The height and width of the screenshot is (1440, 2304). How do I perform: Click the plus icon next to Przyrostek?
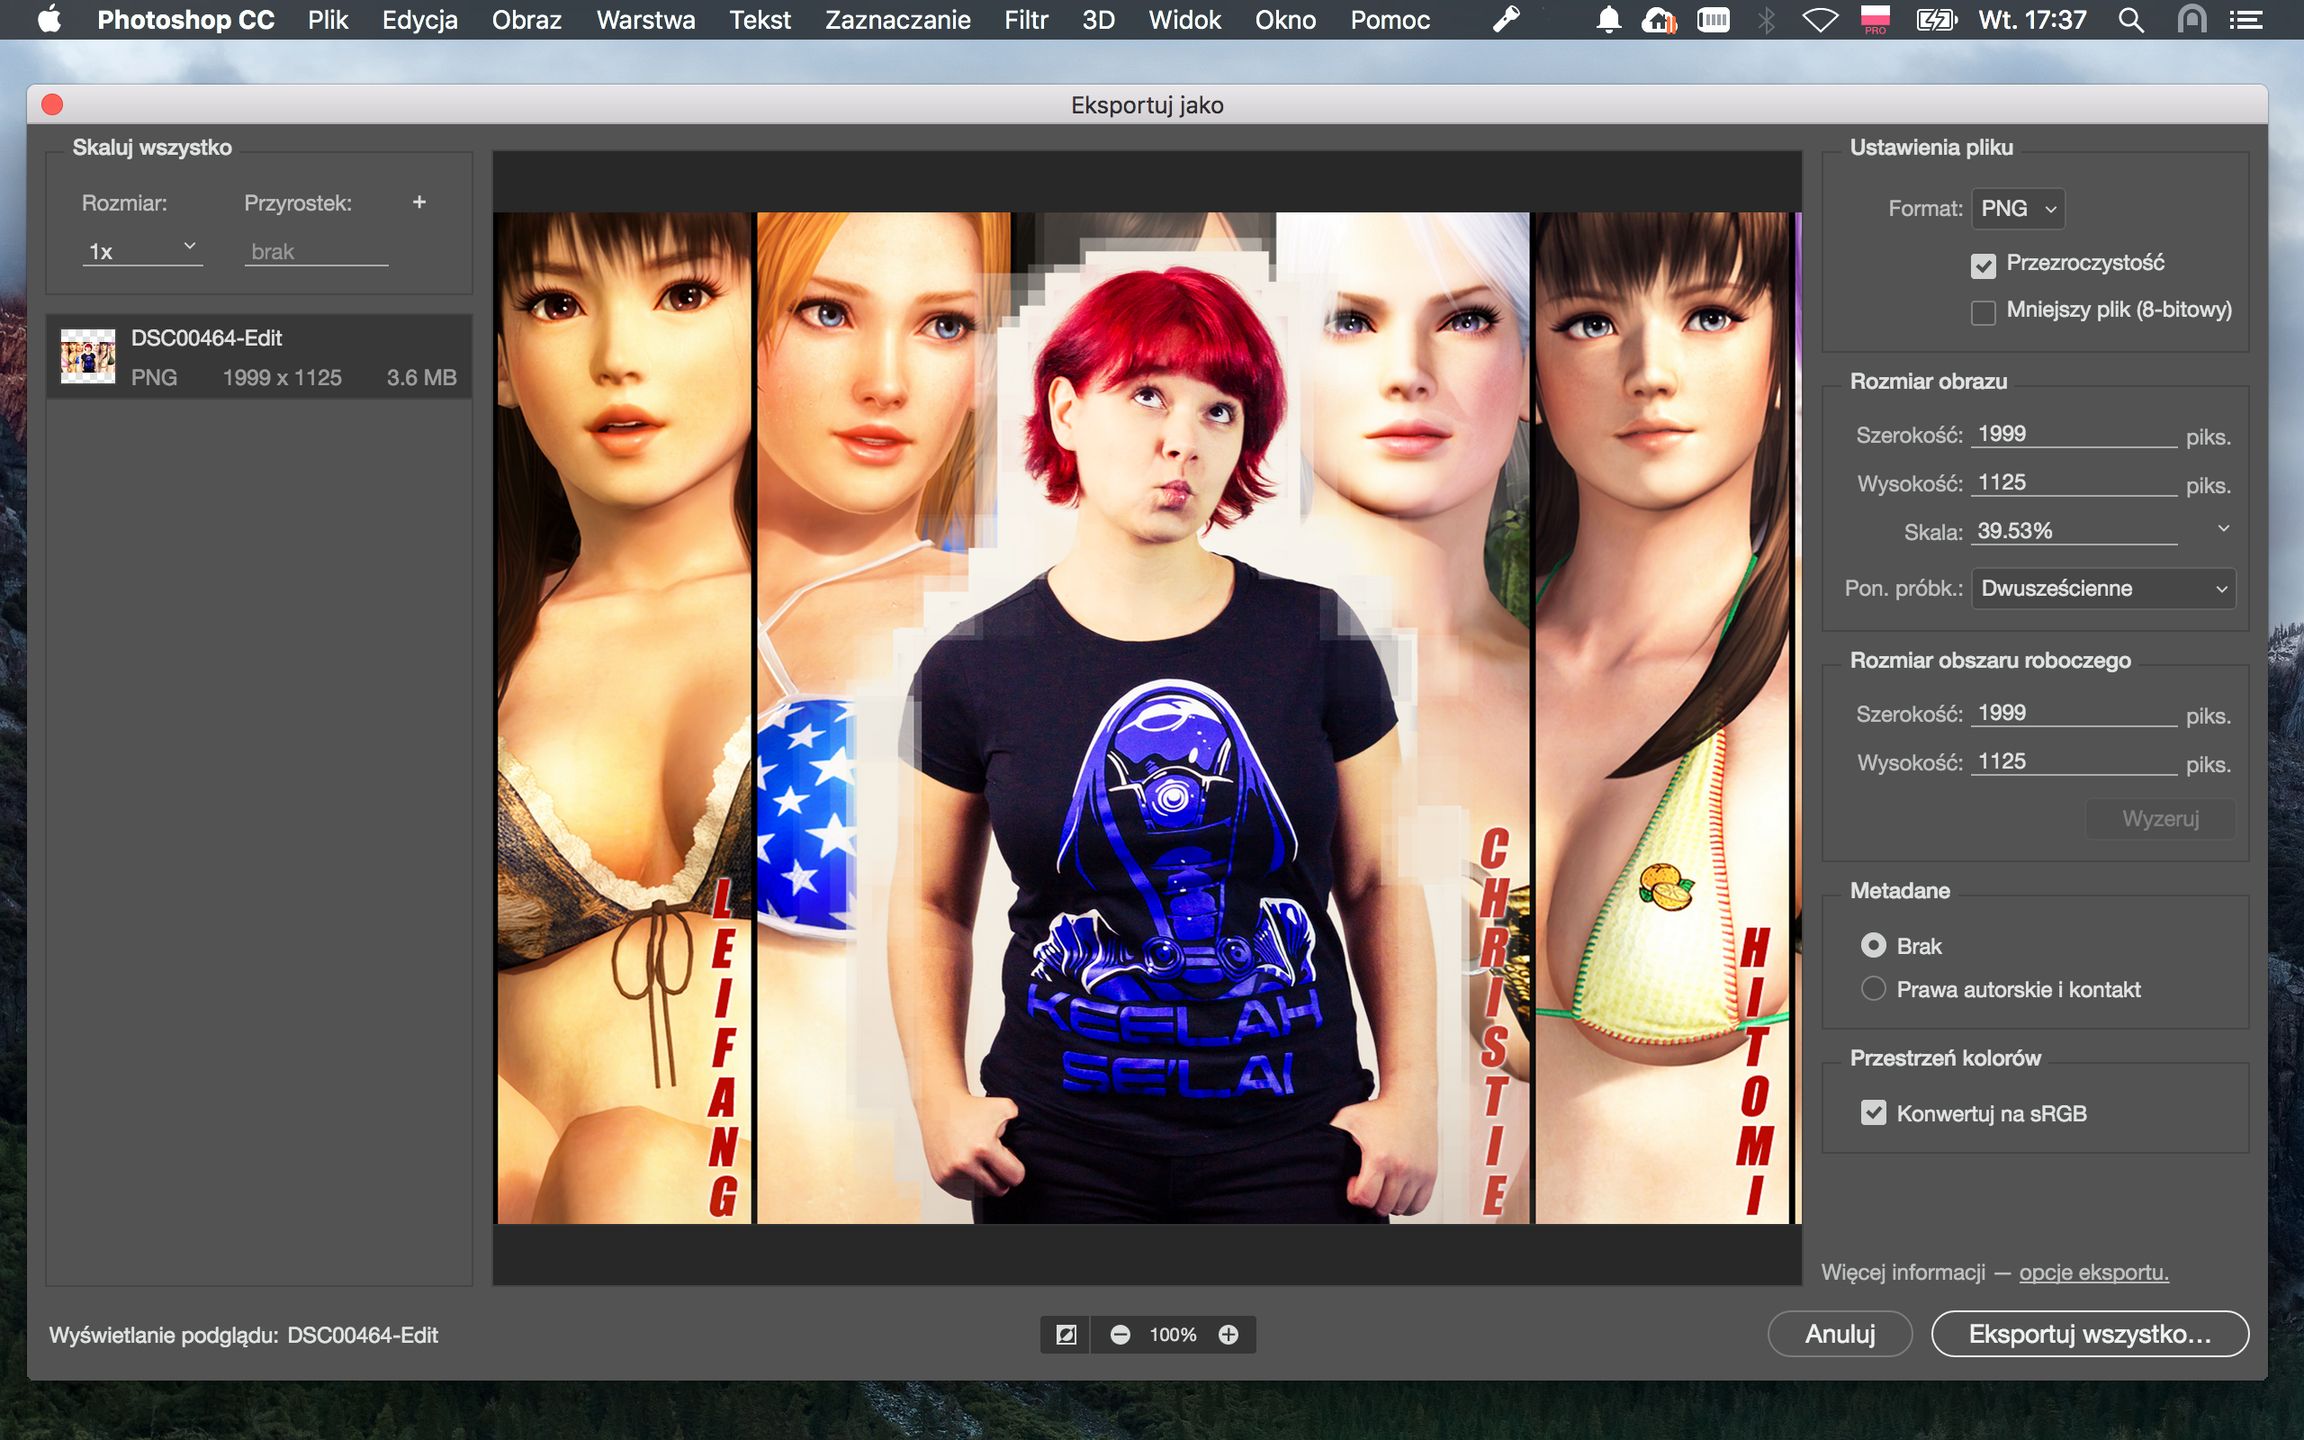point(419,202)
